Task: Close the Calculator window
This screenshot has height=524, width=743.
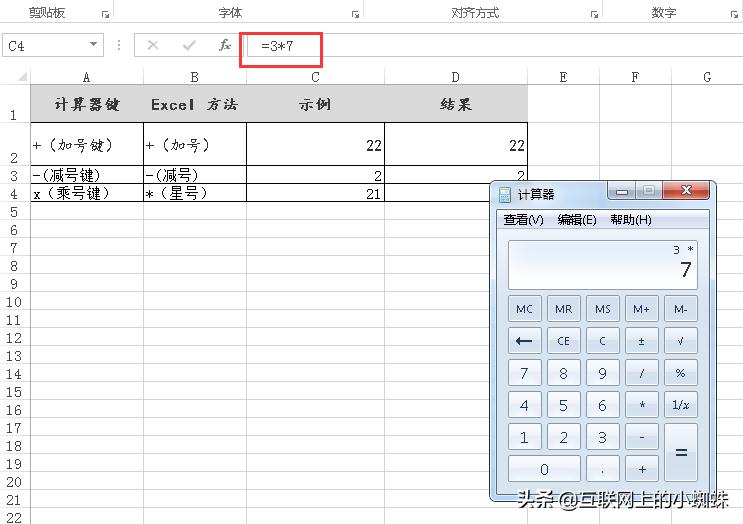Action: 686,190
